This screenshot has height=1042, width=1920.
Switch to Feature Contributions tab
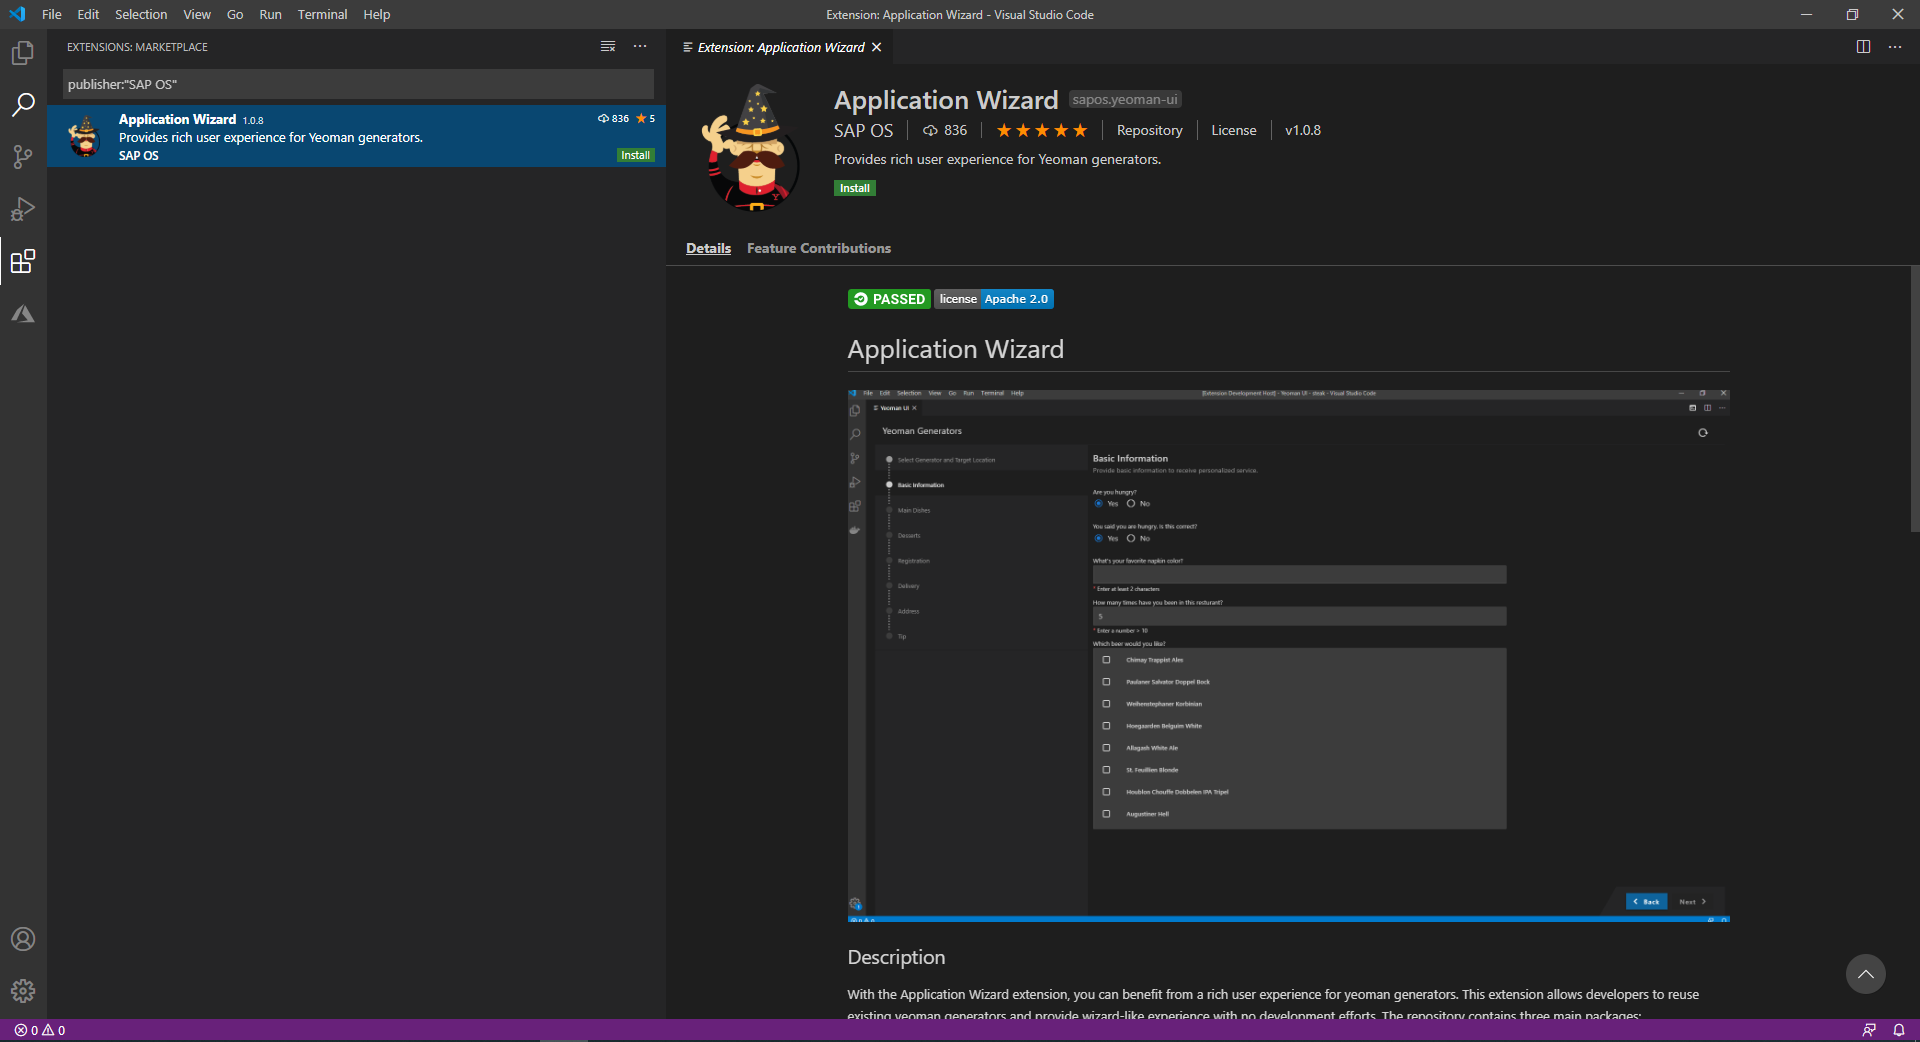818,248
